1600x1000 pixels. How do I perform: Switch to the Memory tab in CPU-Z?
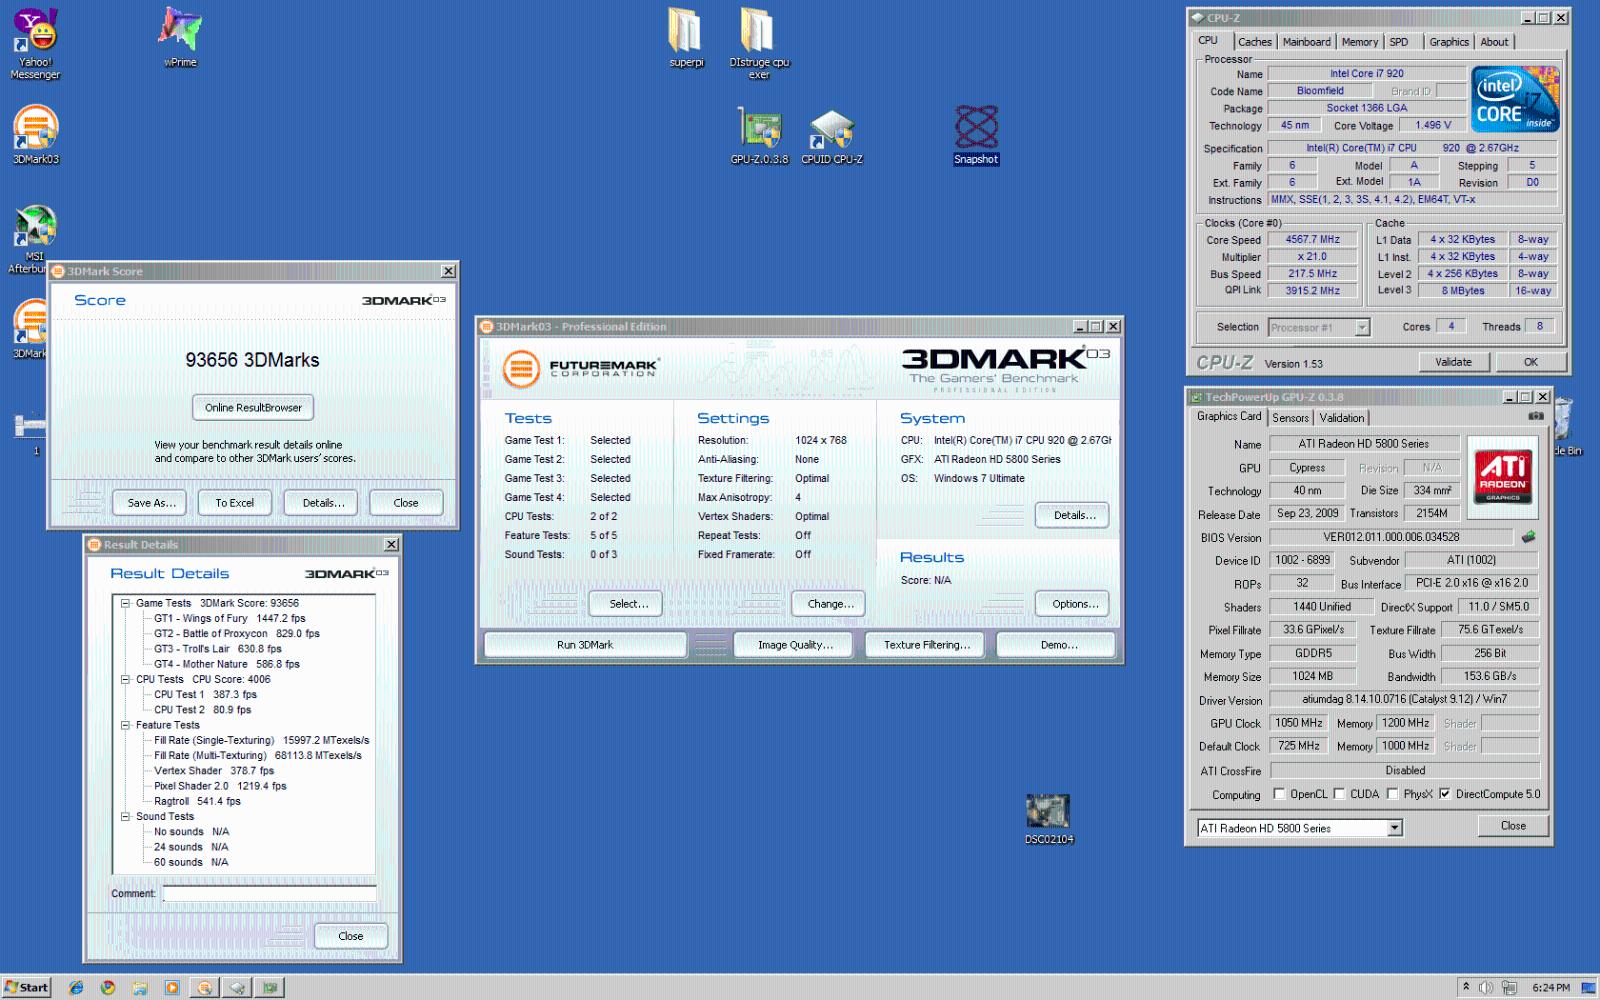(x=1359, y=42)
